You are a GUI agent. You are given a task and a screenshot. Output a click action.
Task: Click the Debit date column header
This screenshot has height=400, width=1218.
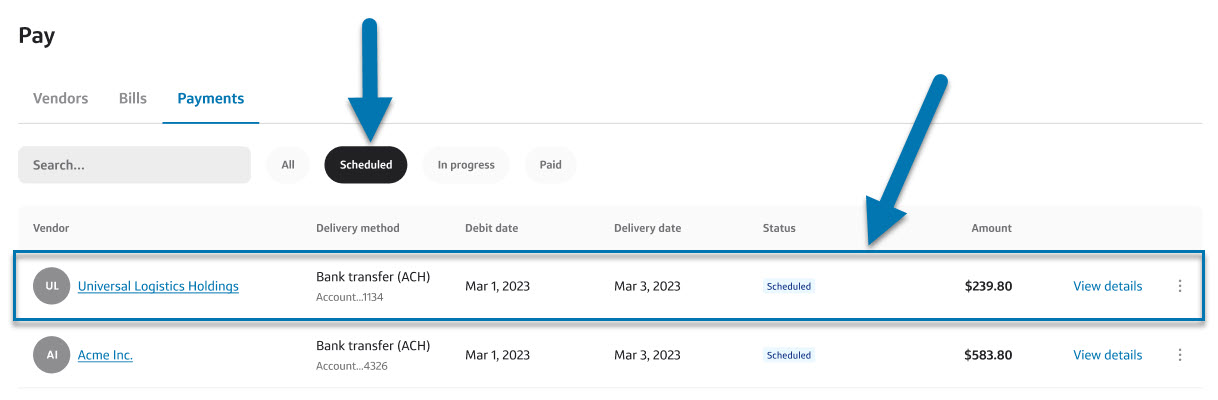(492, 228)
